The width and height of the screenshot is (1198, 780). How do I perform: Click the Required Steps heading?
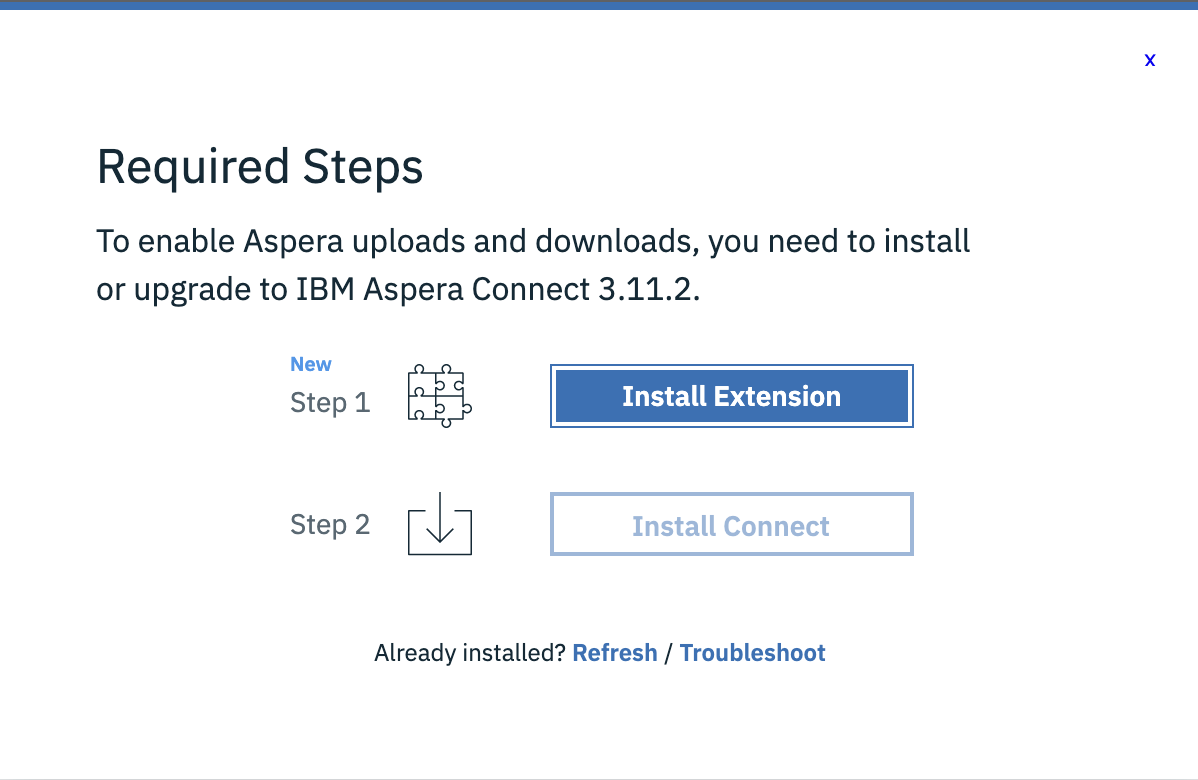coord(259,166)
